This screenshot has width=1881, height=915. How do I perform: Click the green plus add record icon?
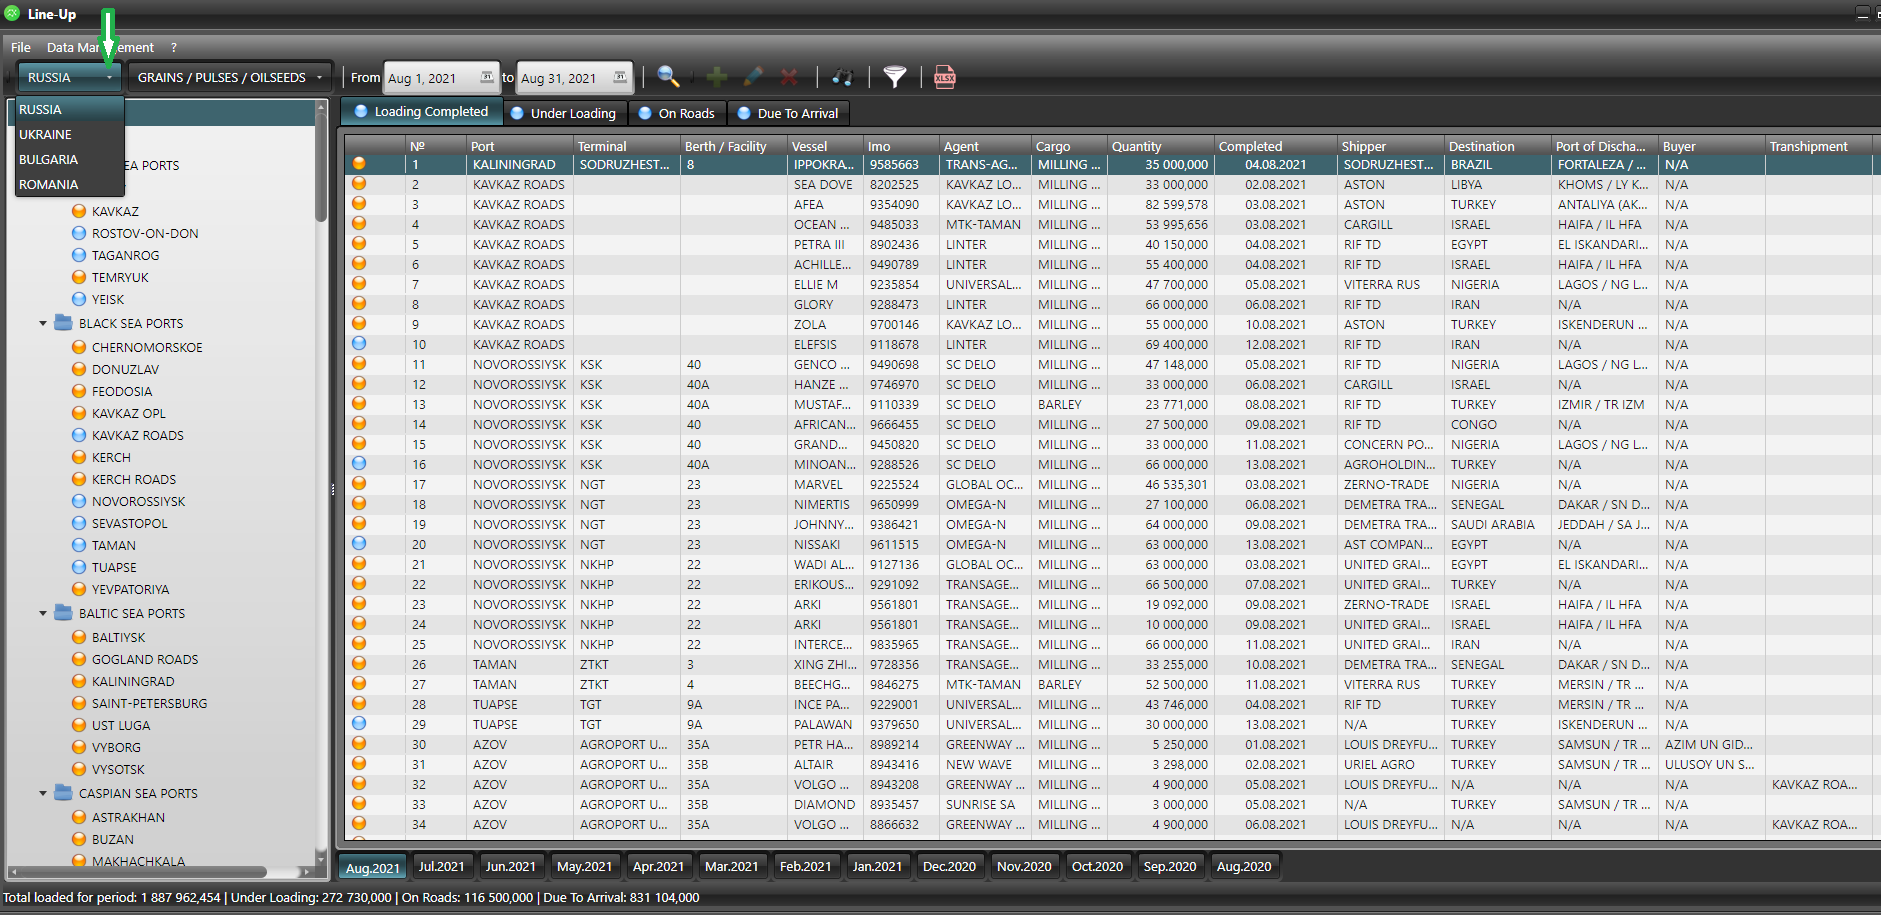717,77
